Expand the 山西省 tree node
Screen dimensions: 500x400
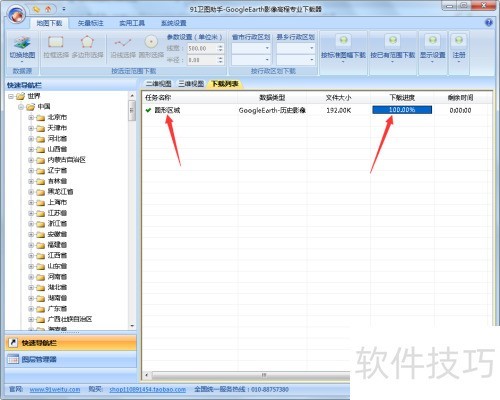[31, 149]
